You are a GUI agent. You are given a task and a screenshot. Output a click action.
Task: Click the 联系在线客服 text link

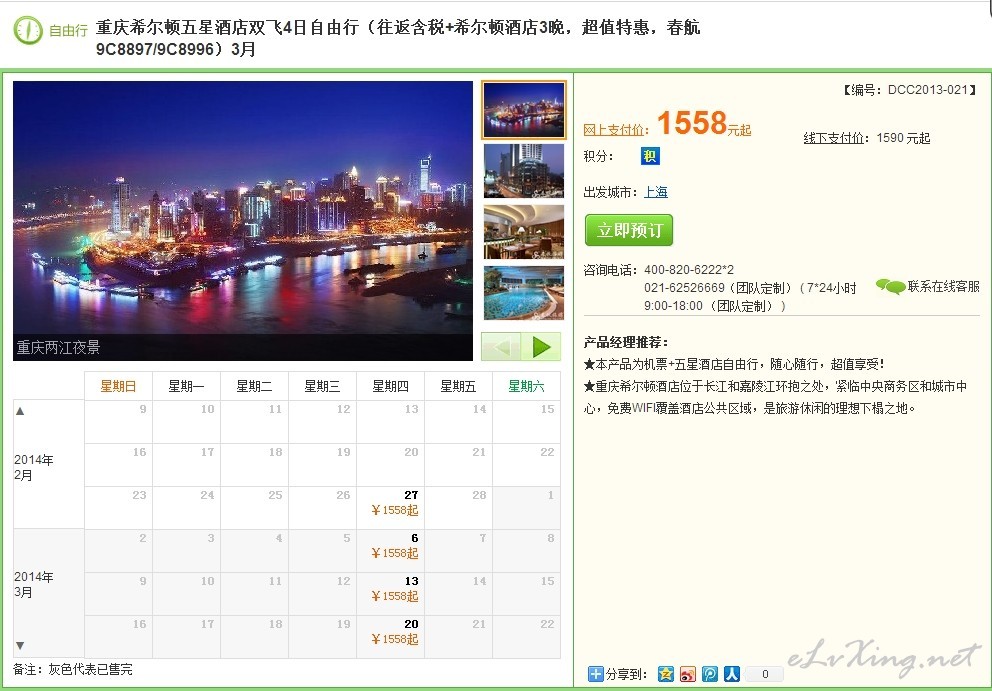[x=943, y=287]
